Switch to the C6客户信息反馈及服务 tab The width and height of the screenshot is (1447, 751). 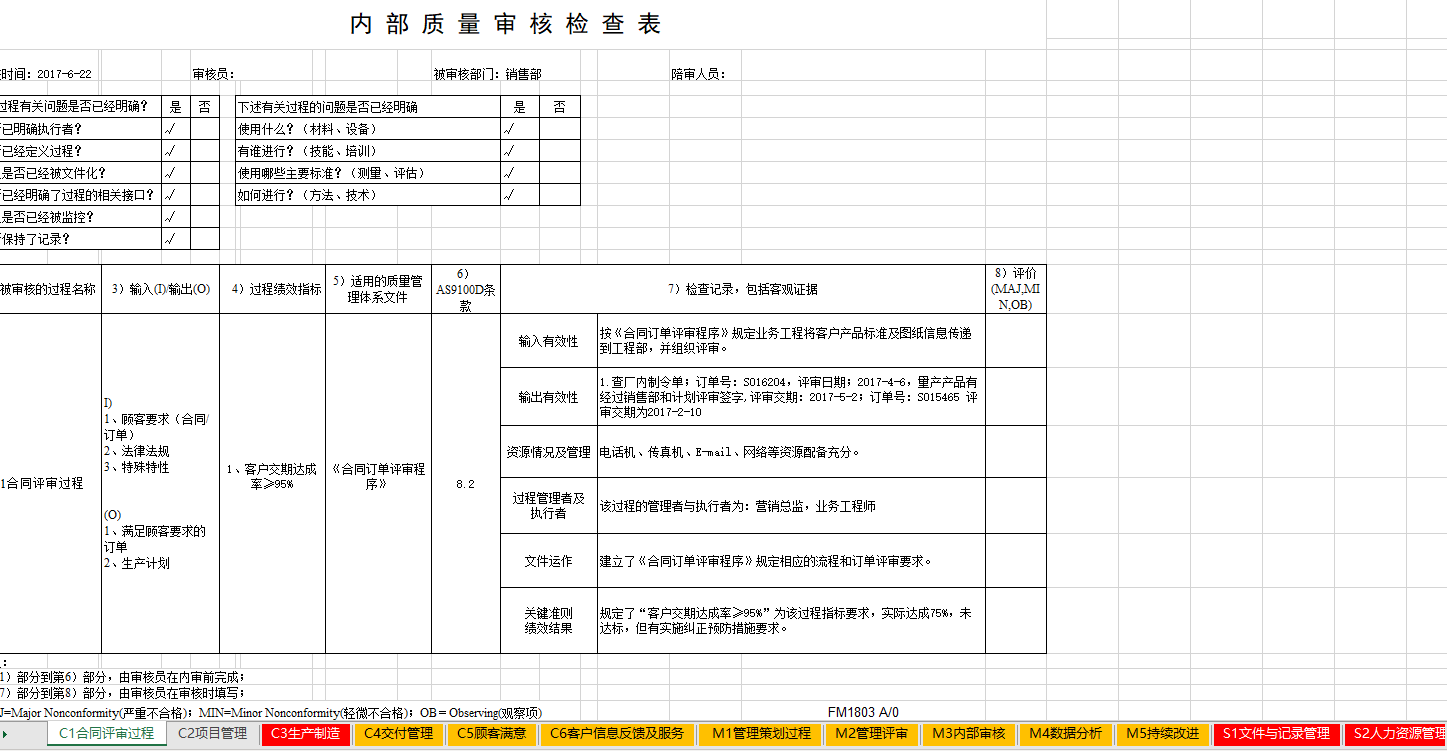pyautogui.click(x=617, y=734)
